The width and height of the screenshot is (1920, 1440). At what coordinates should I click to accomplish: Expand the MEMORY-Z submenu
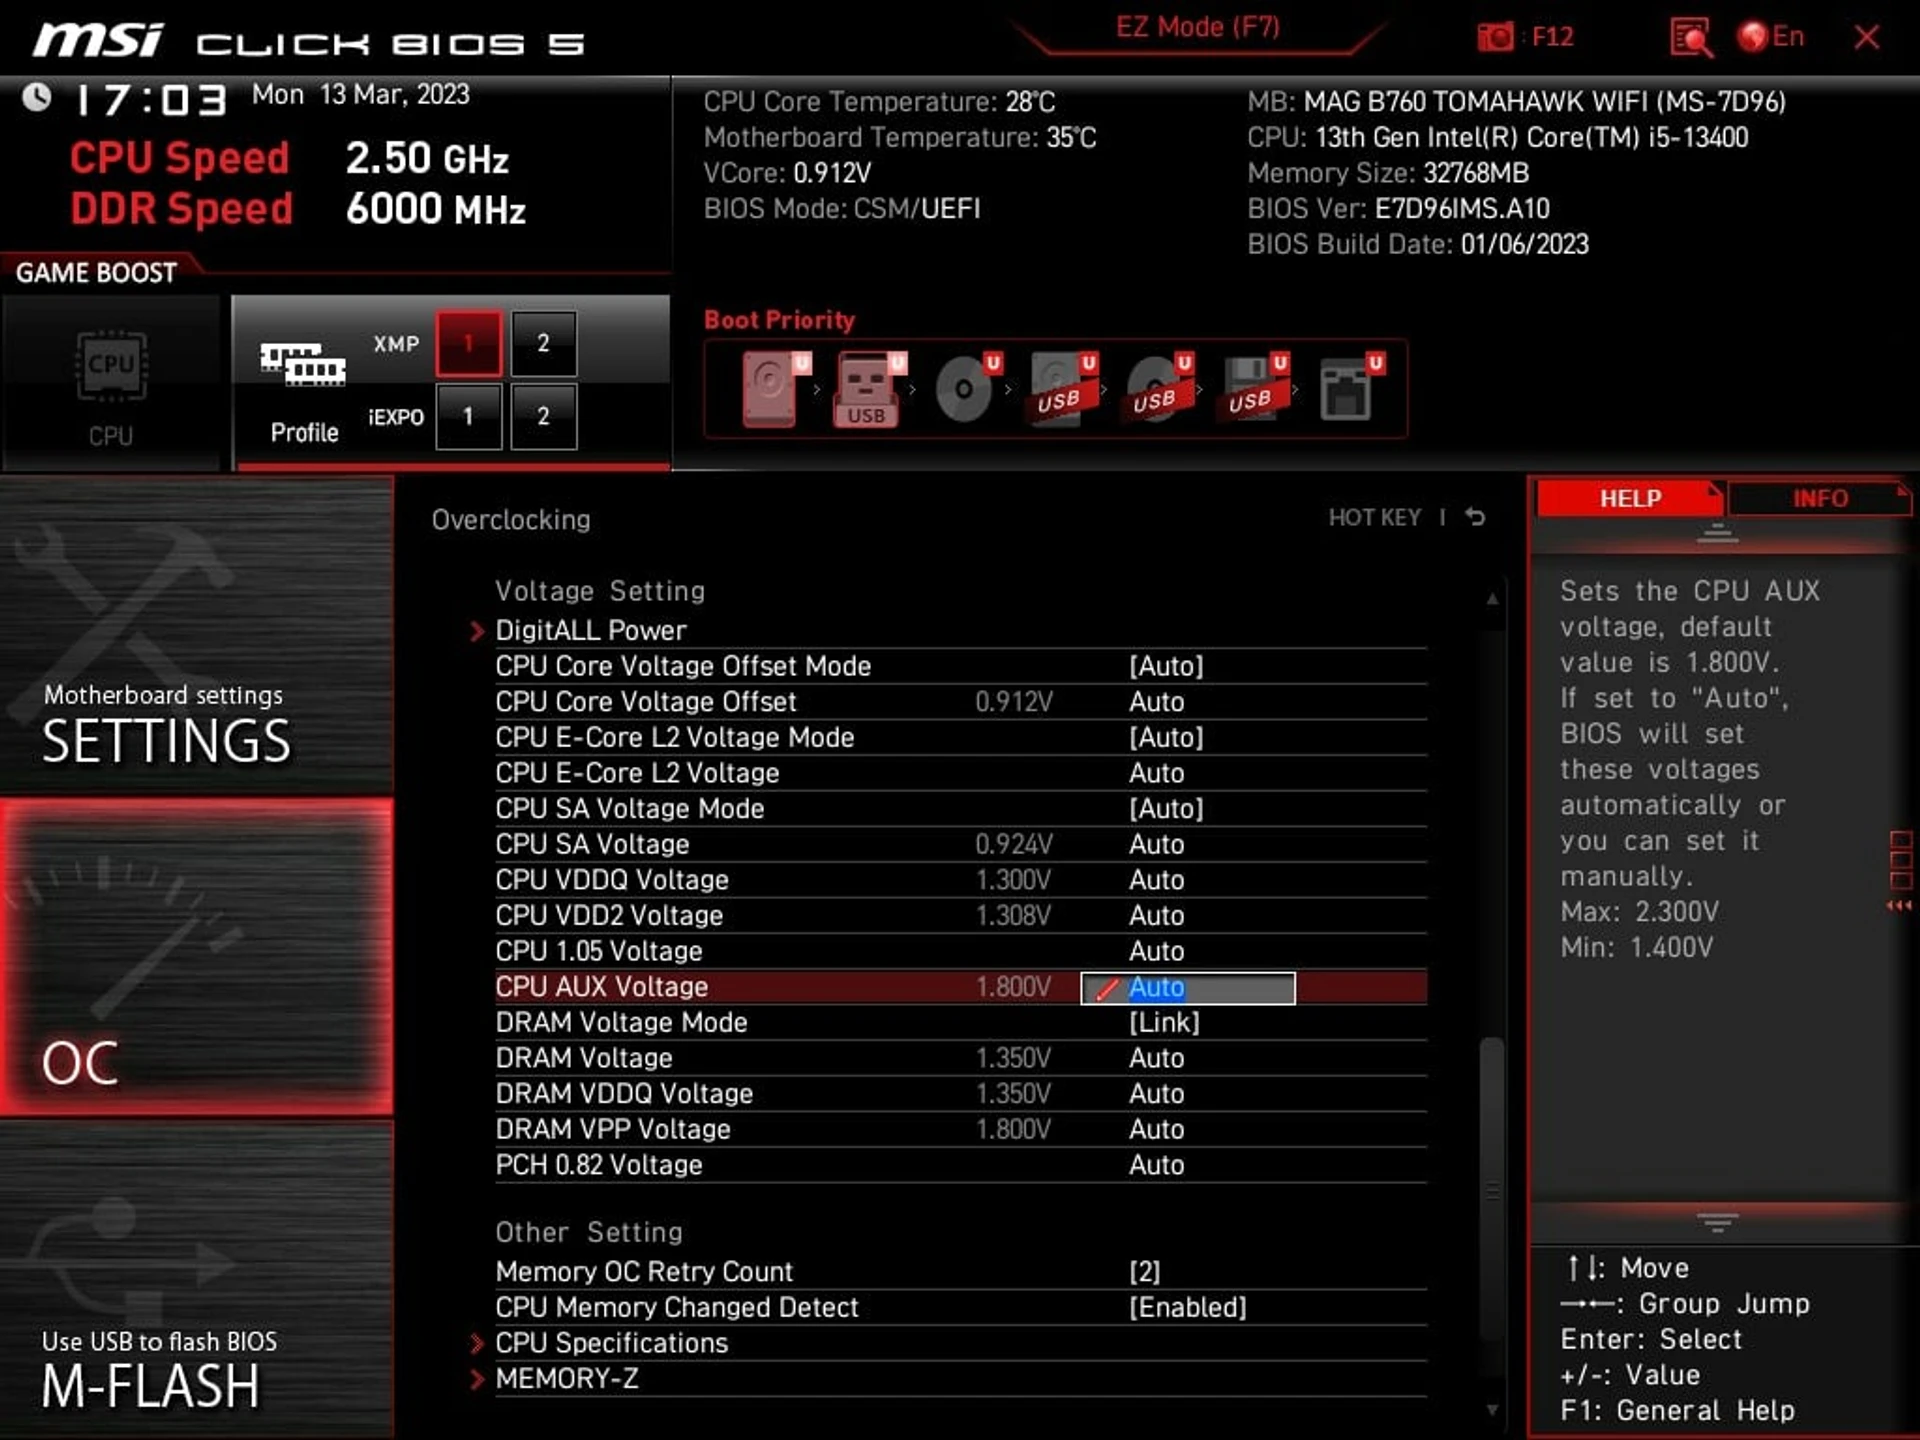566,1379
